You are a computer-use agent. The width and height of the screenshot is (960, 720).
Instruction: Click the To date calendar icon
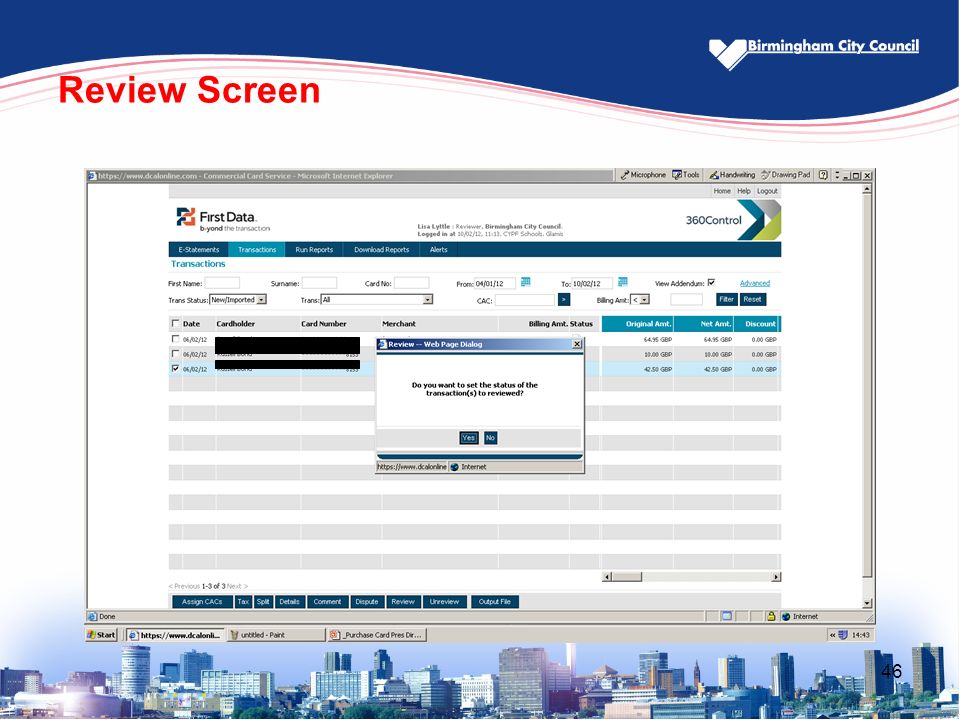pos(623,282)
